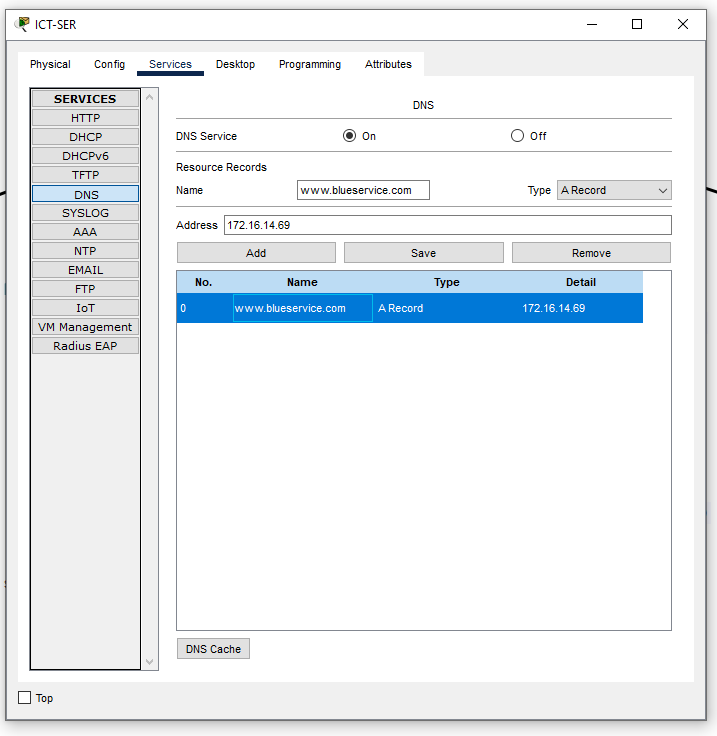Remove the selected DNS record
The image size is (717, 736).
coord(591,253)
